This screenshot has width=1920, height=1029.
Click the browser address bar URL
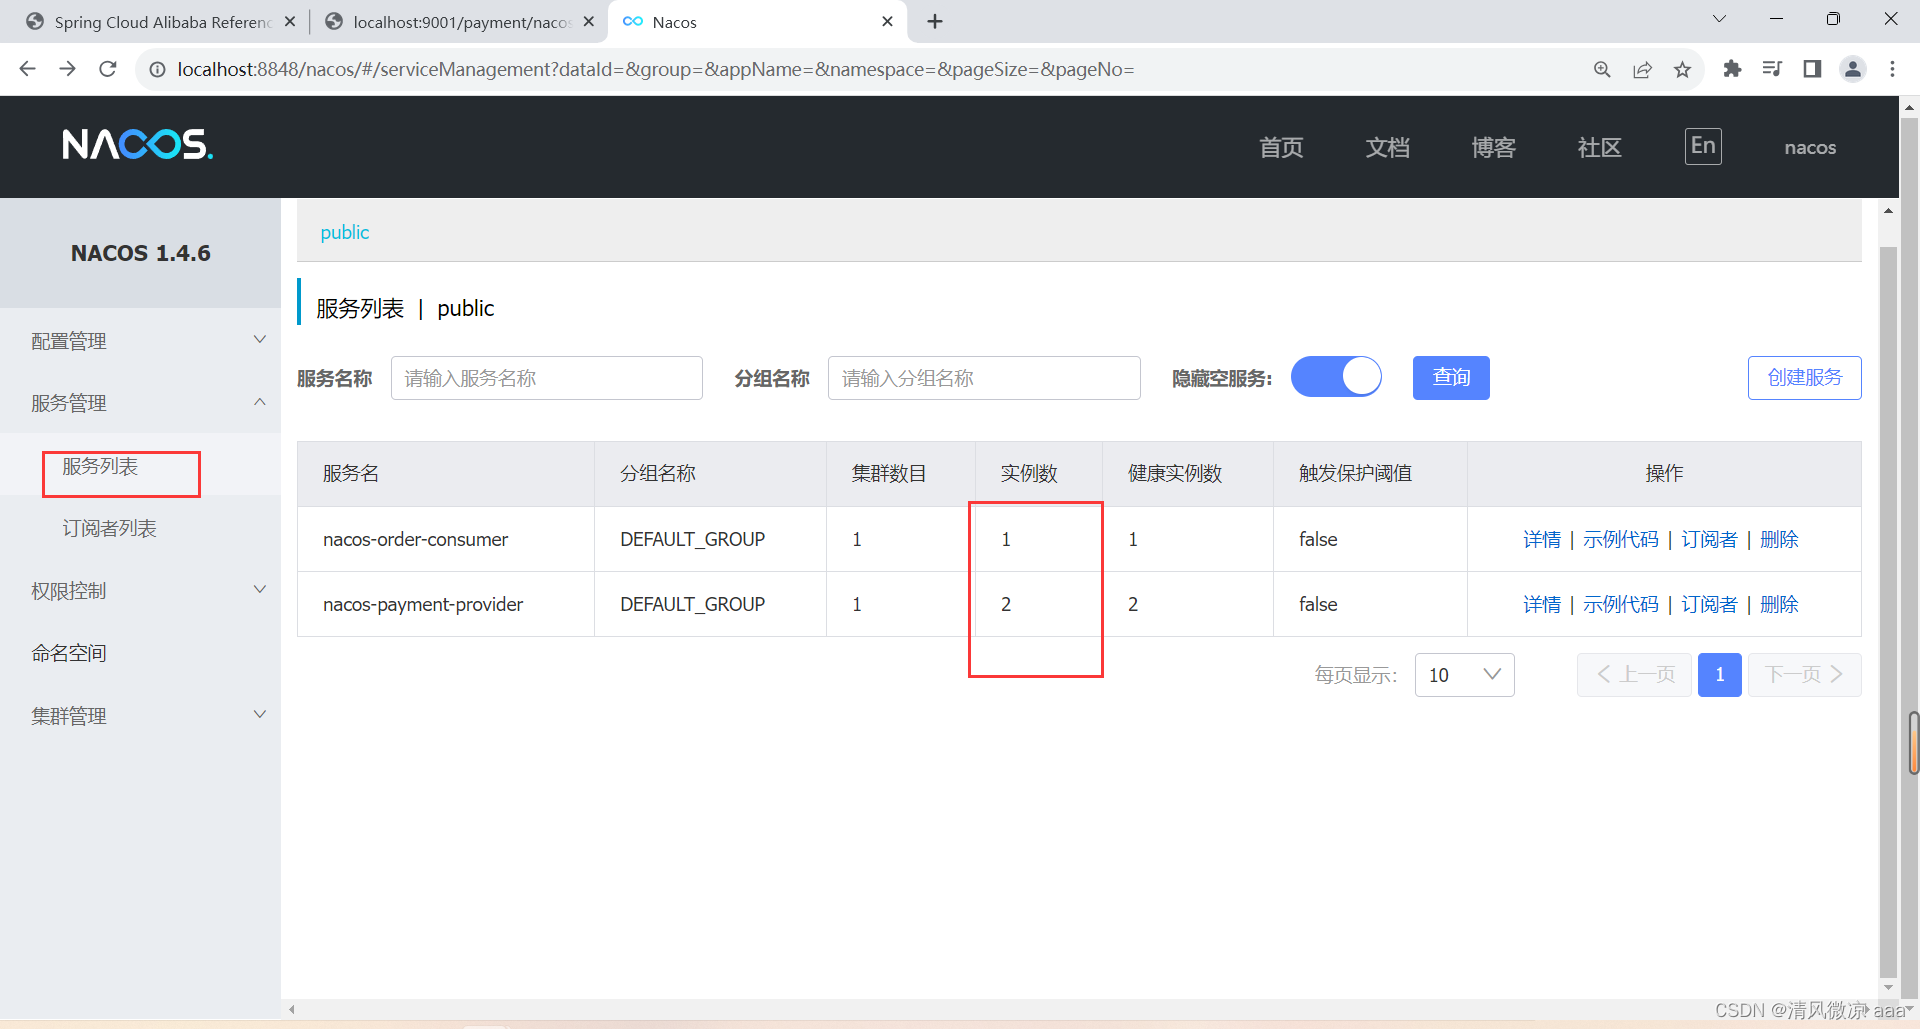point(655,69)
